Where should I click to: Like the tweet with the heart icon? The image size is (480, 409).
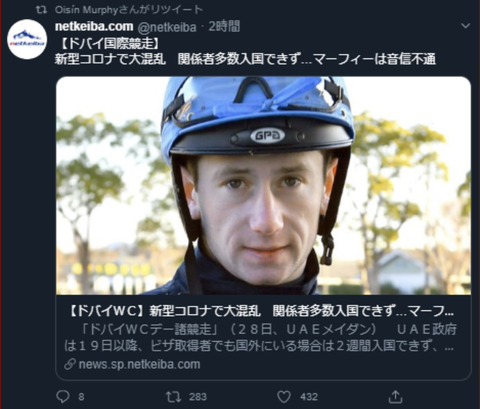284,397
